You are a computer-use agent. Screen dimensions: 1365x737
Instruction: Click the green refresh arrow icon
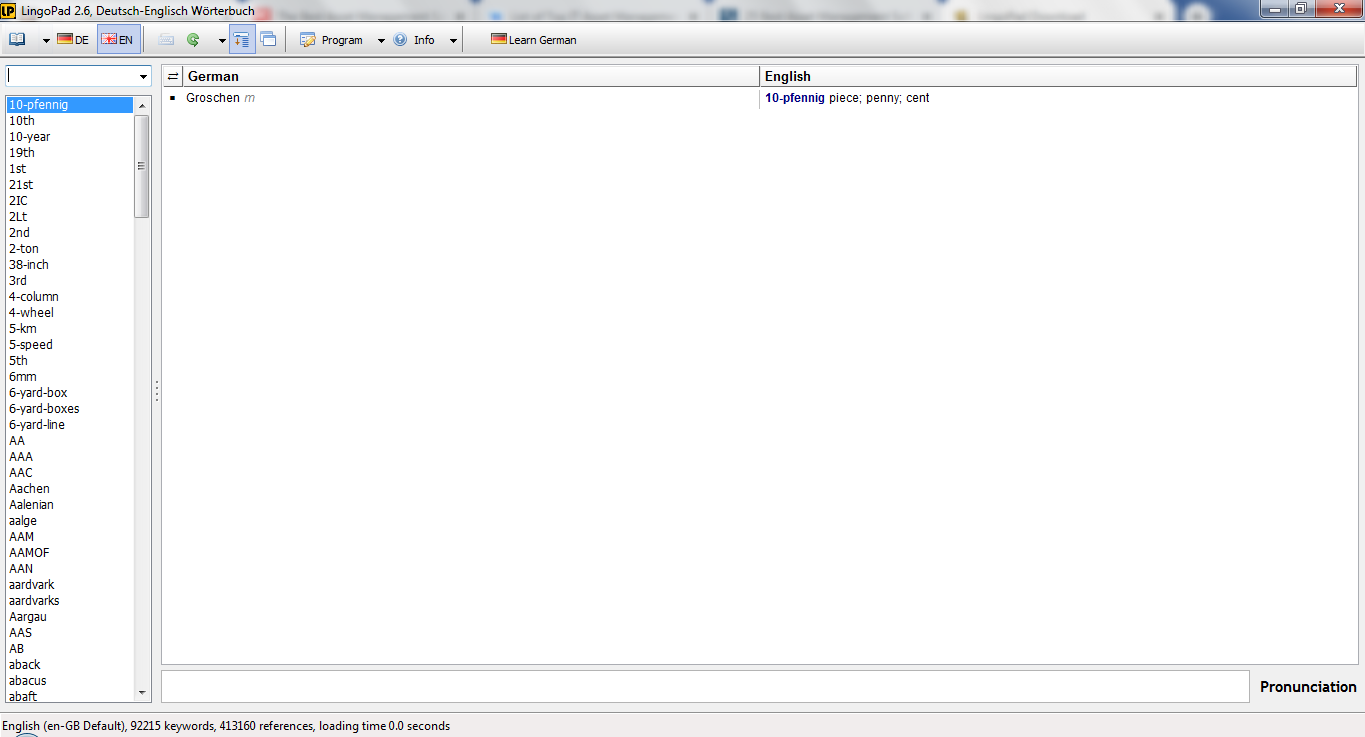[193, 40]
